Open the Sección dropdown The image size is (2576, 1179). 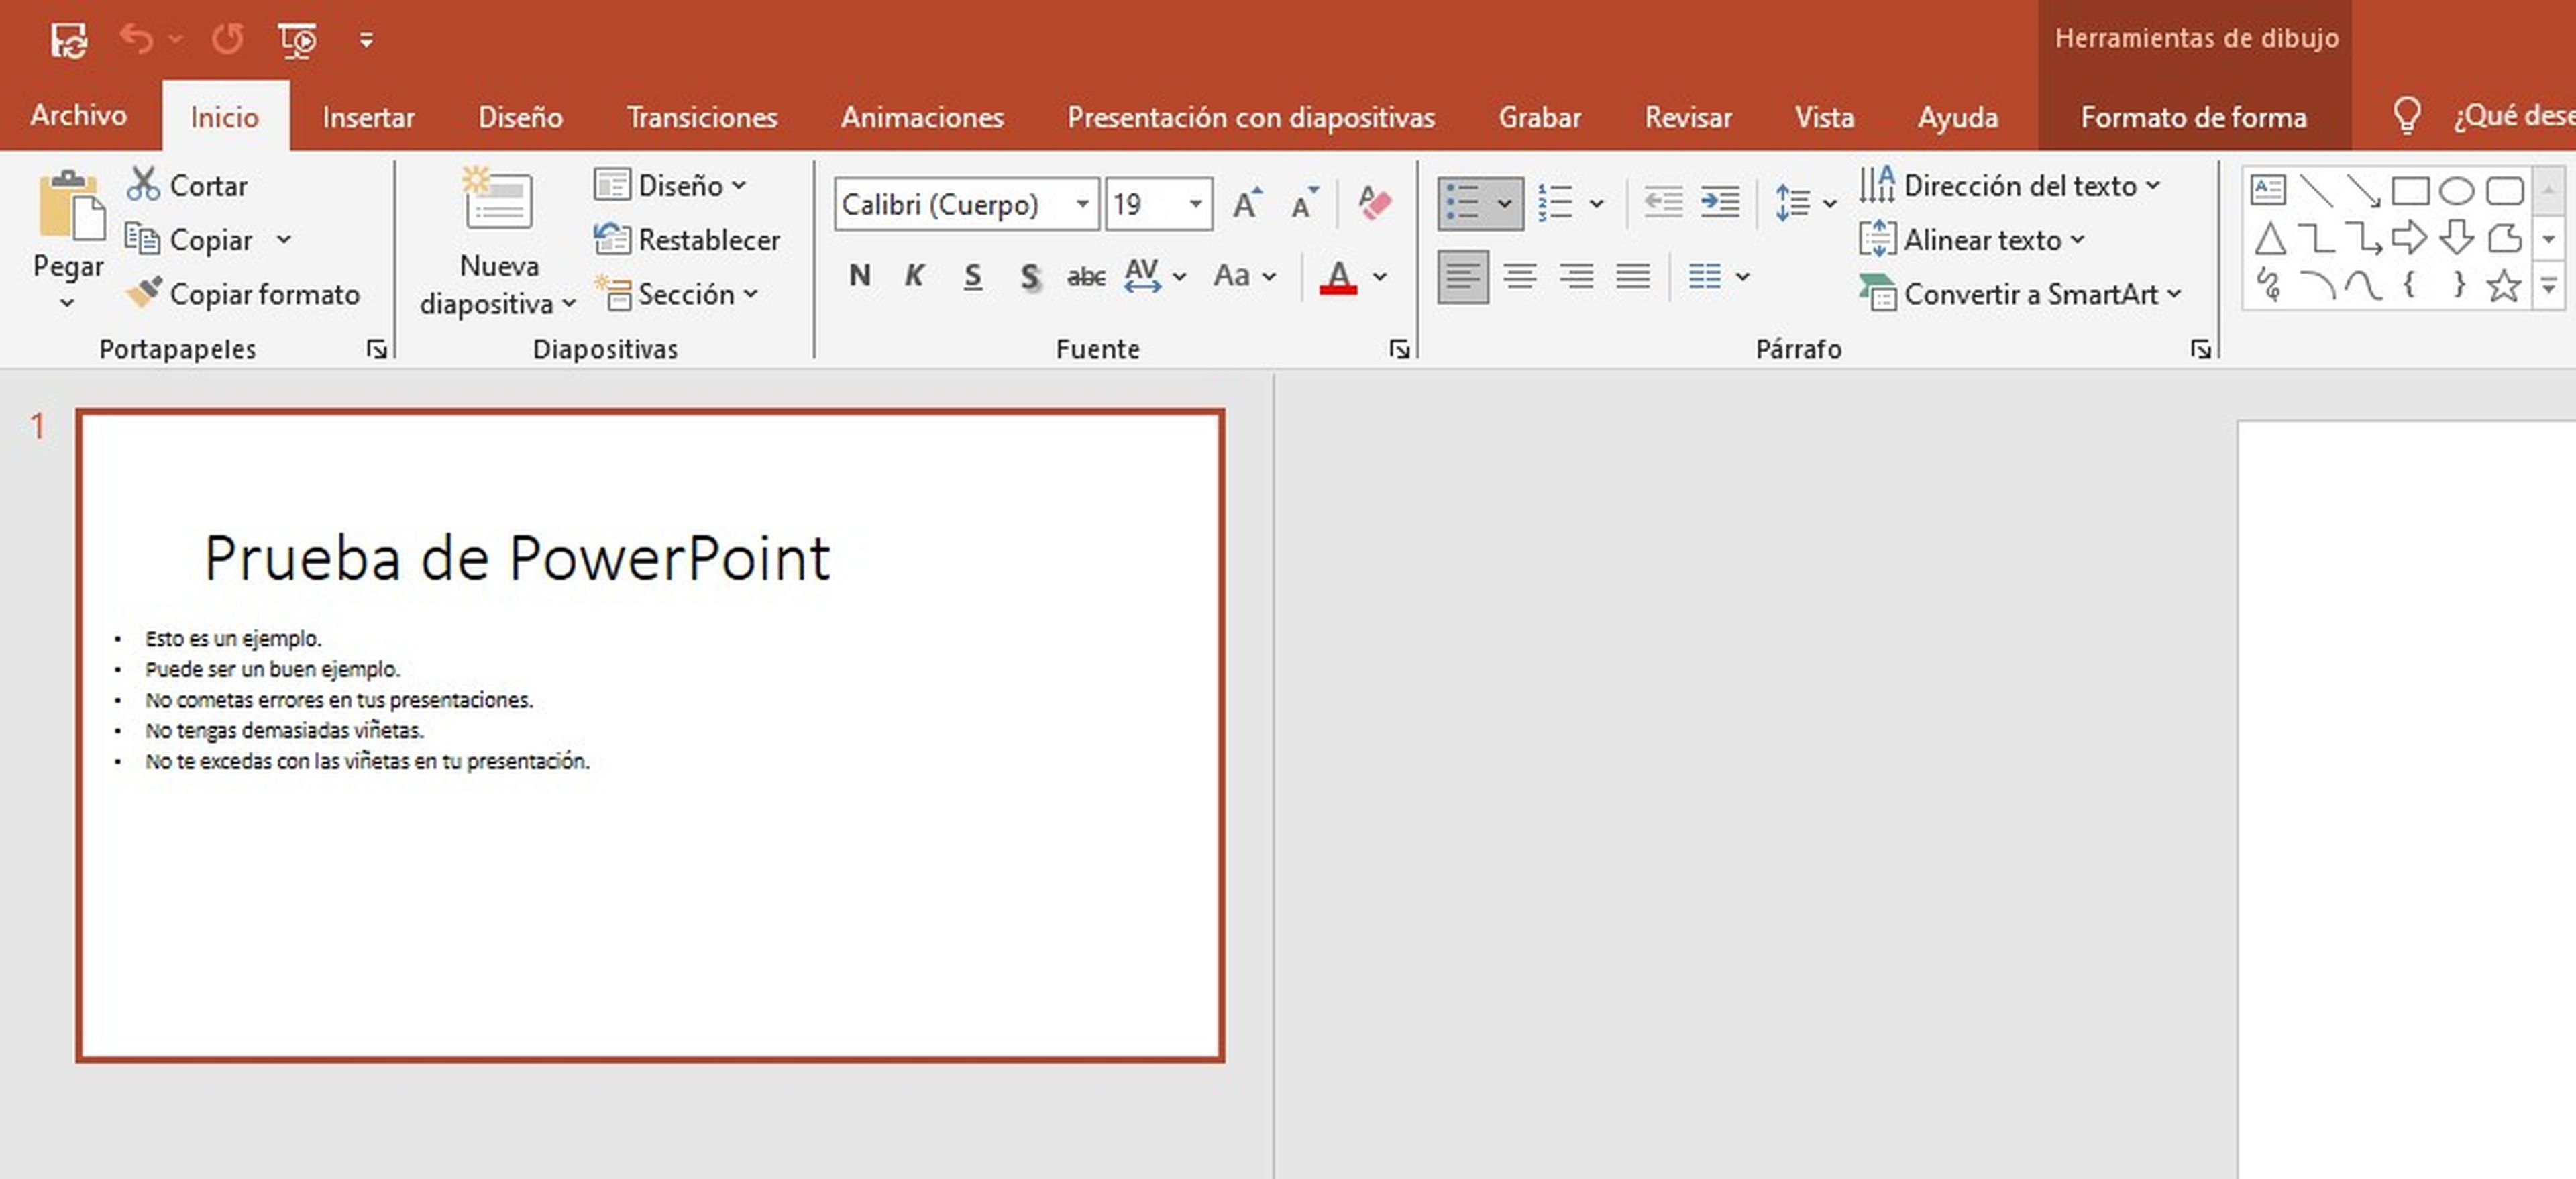click(676, 294)
